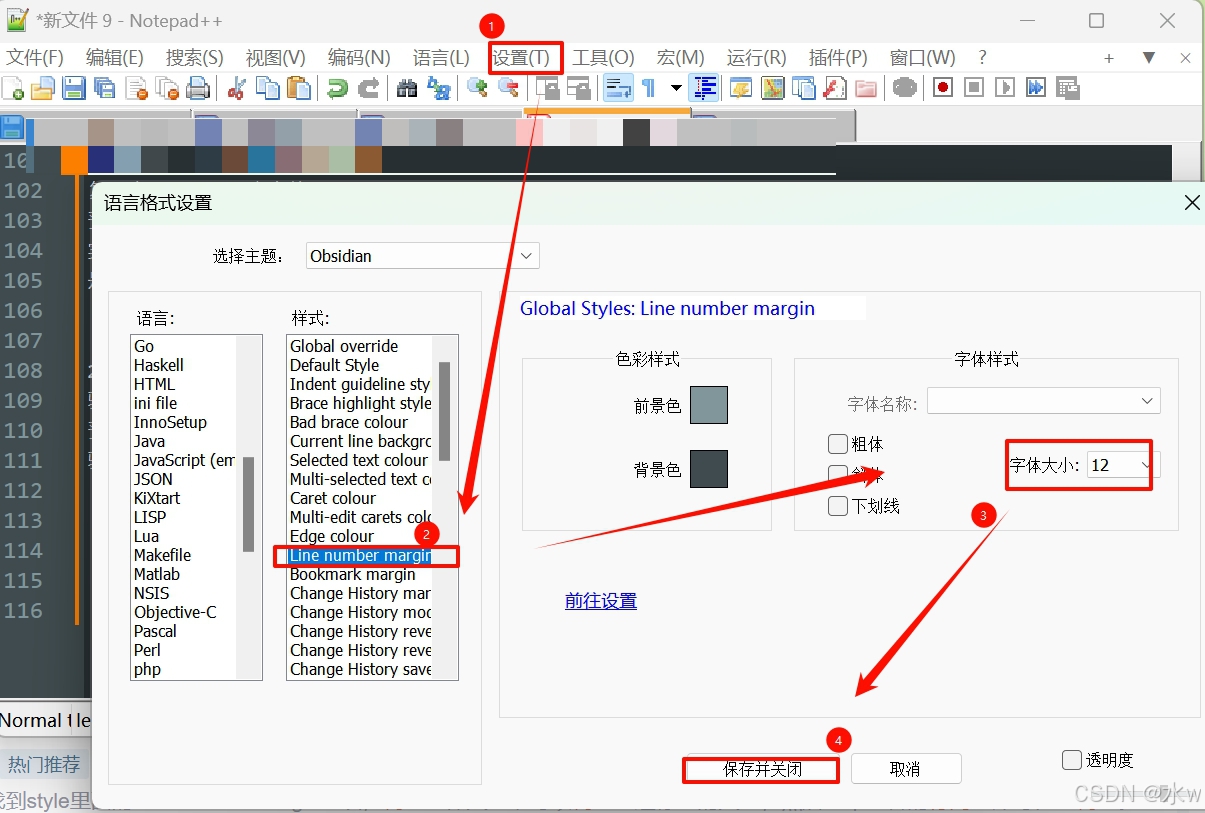The width and height of the screenshot is (1205, 813).
Task: Open the 搜索(S) menu
Action: 195,58
